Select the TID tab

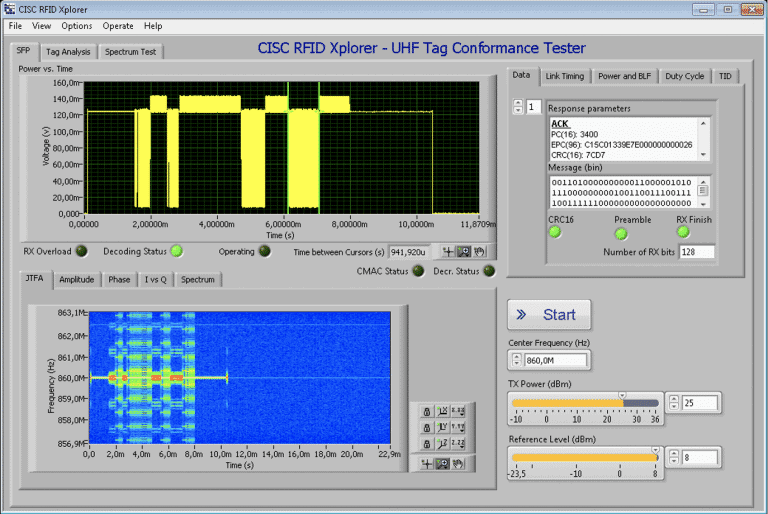[x=725, y=76]
